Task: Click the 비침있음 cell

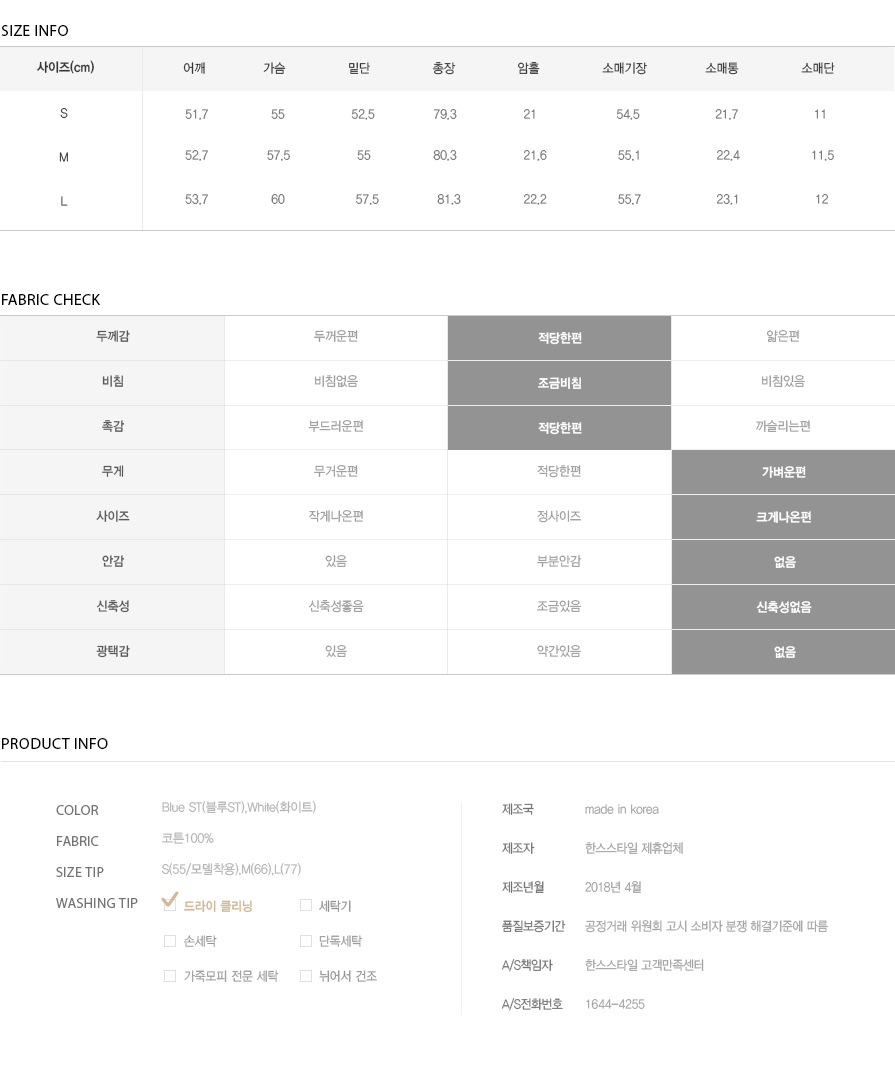Action: click(x=783, y=381)
